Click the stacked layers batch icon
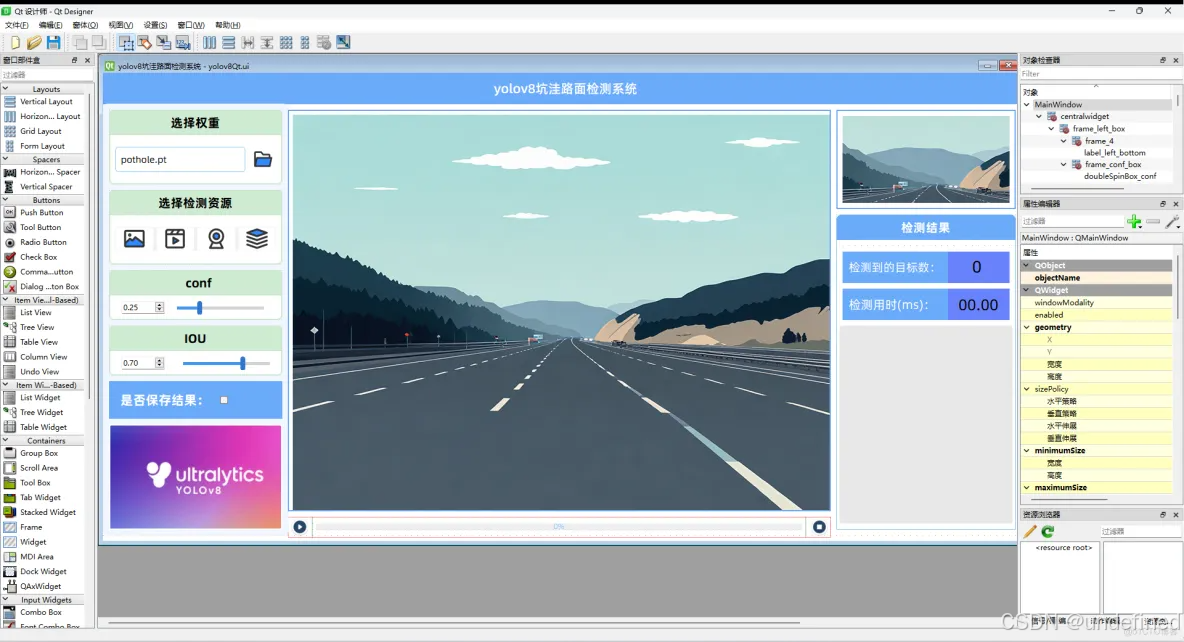This screenshot has width=1184, height=642. coord(257,239)
